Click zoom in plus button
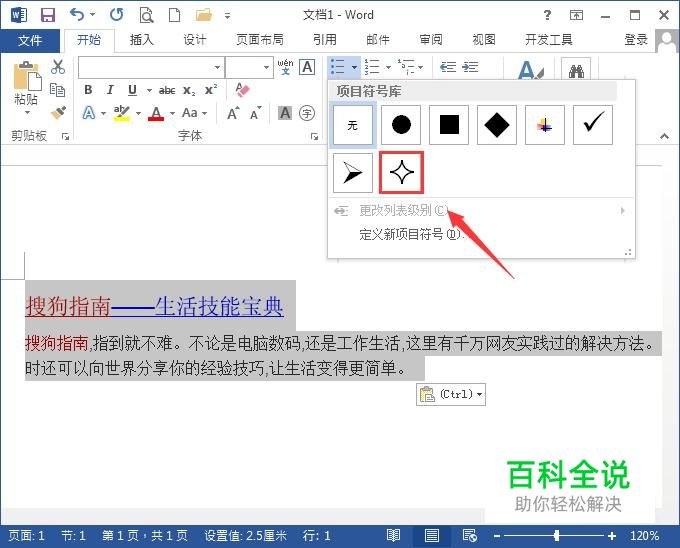 point(612,536)
